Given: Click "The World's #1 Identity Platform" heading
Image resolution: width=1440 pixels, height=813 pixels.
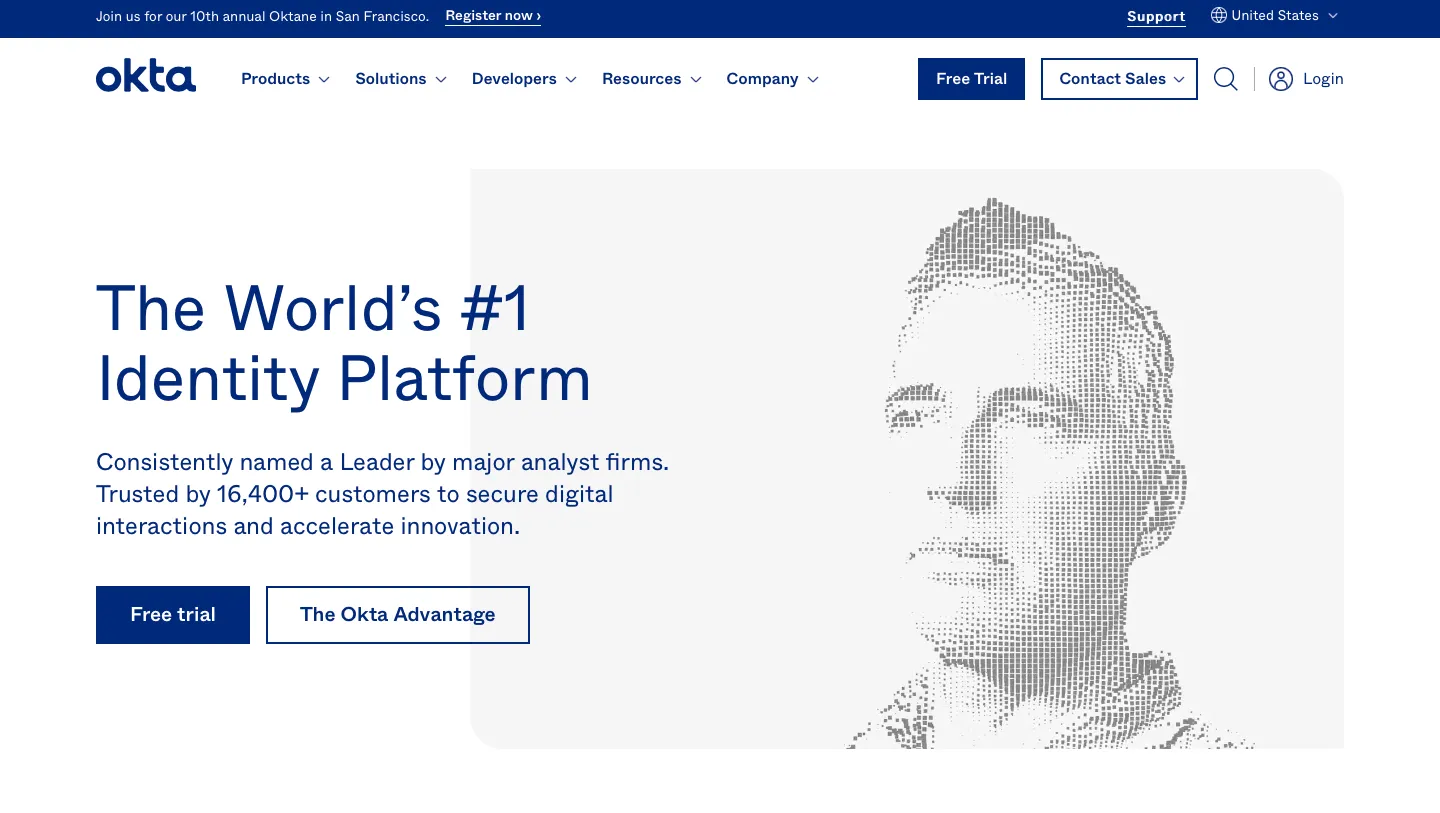Looking at the screenshot, I should click(x=344, y=343).
